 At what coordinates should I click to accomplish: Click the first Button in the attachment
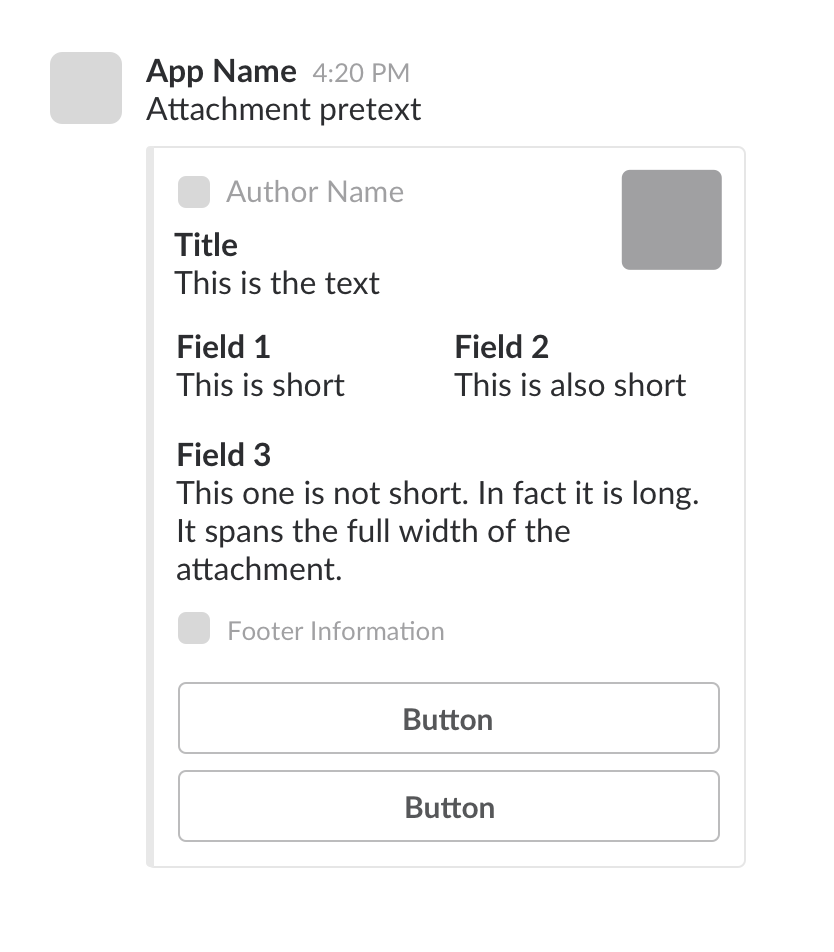pyautogui.click(x=448, y=718)
